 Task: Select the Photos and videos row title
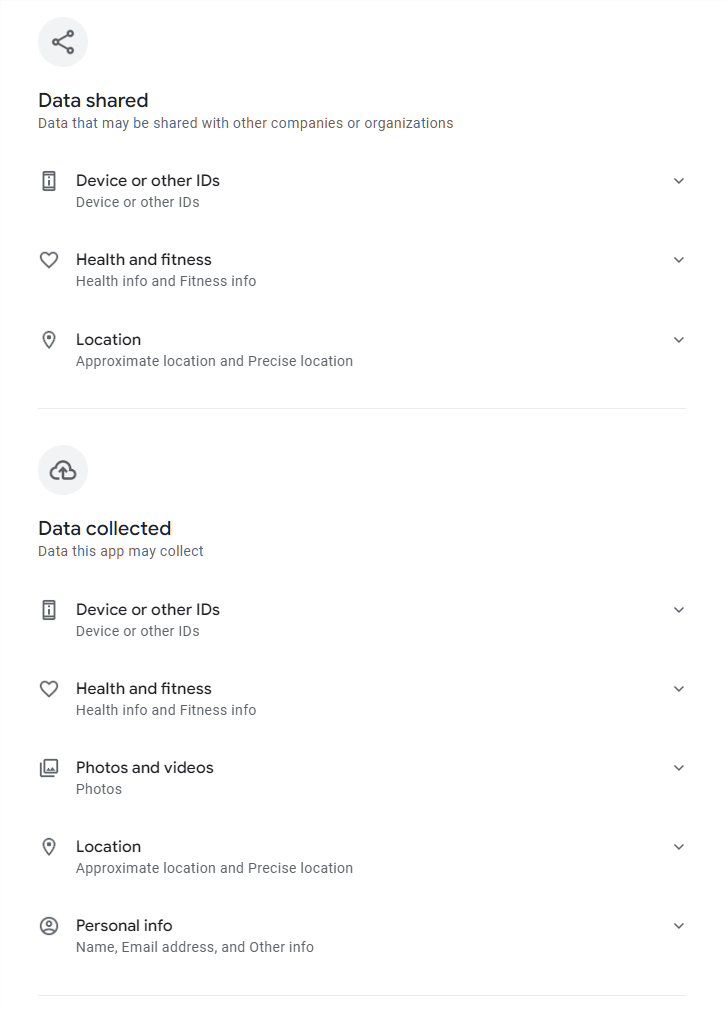tap(145, 768)
